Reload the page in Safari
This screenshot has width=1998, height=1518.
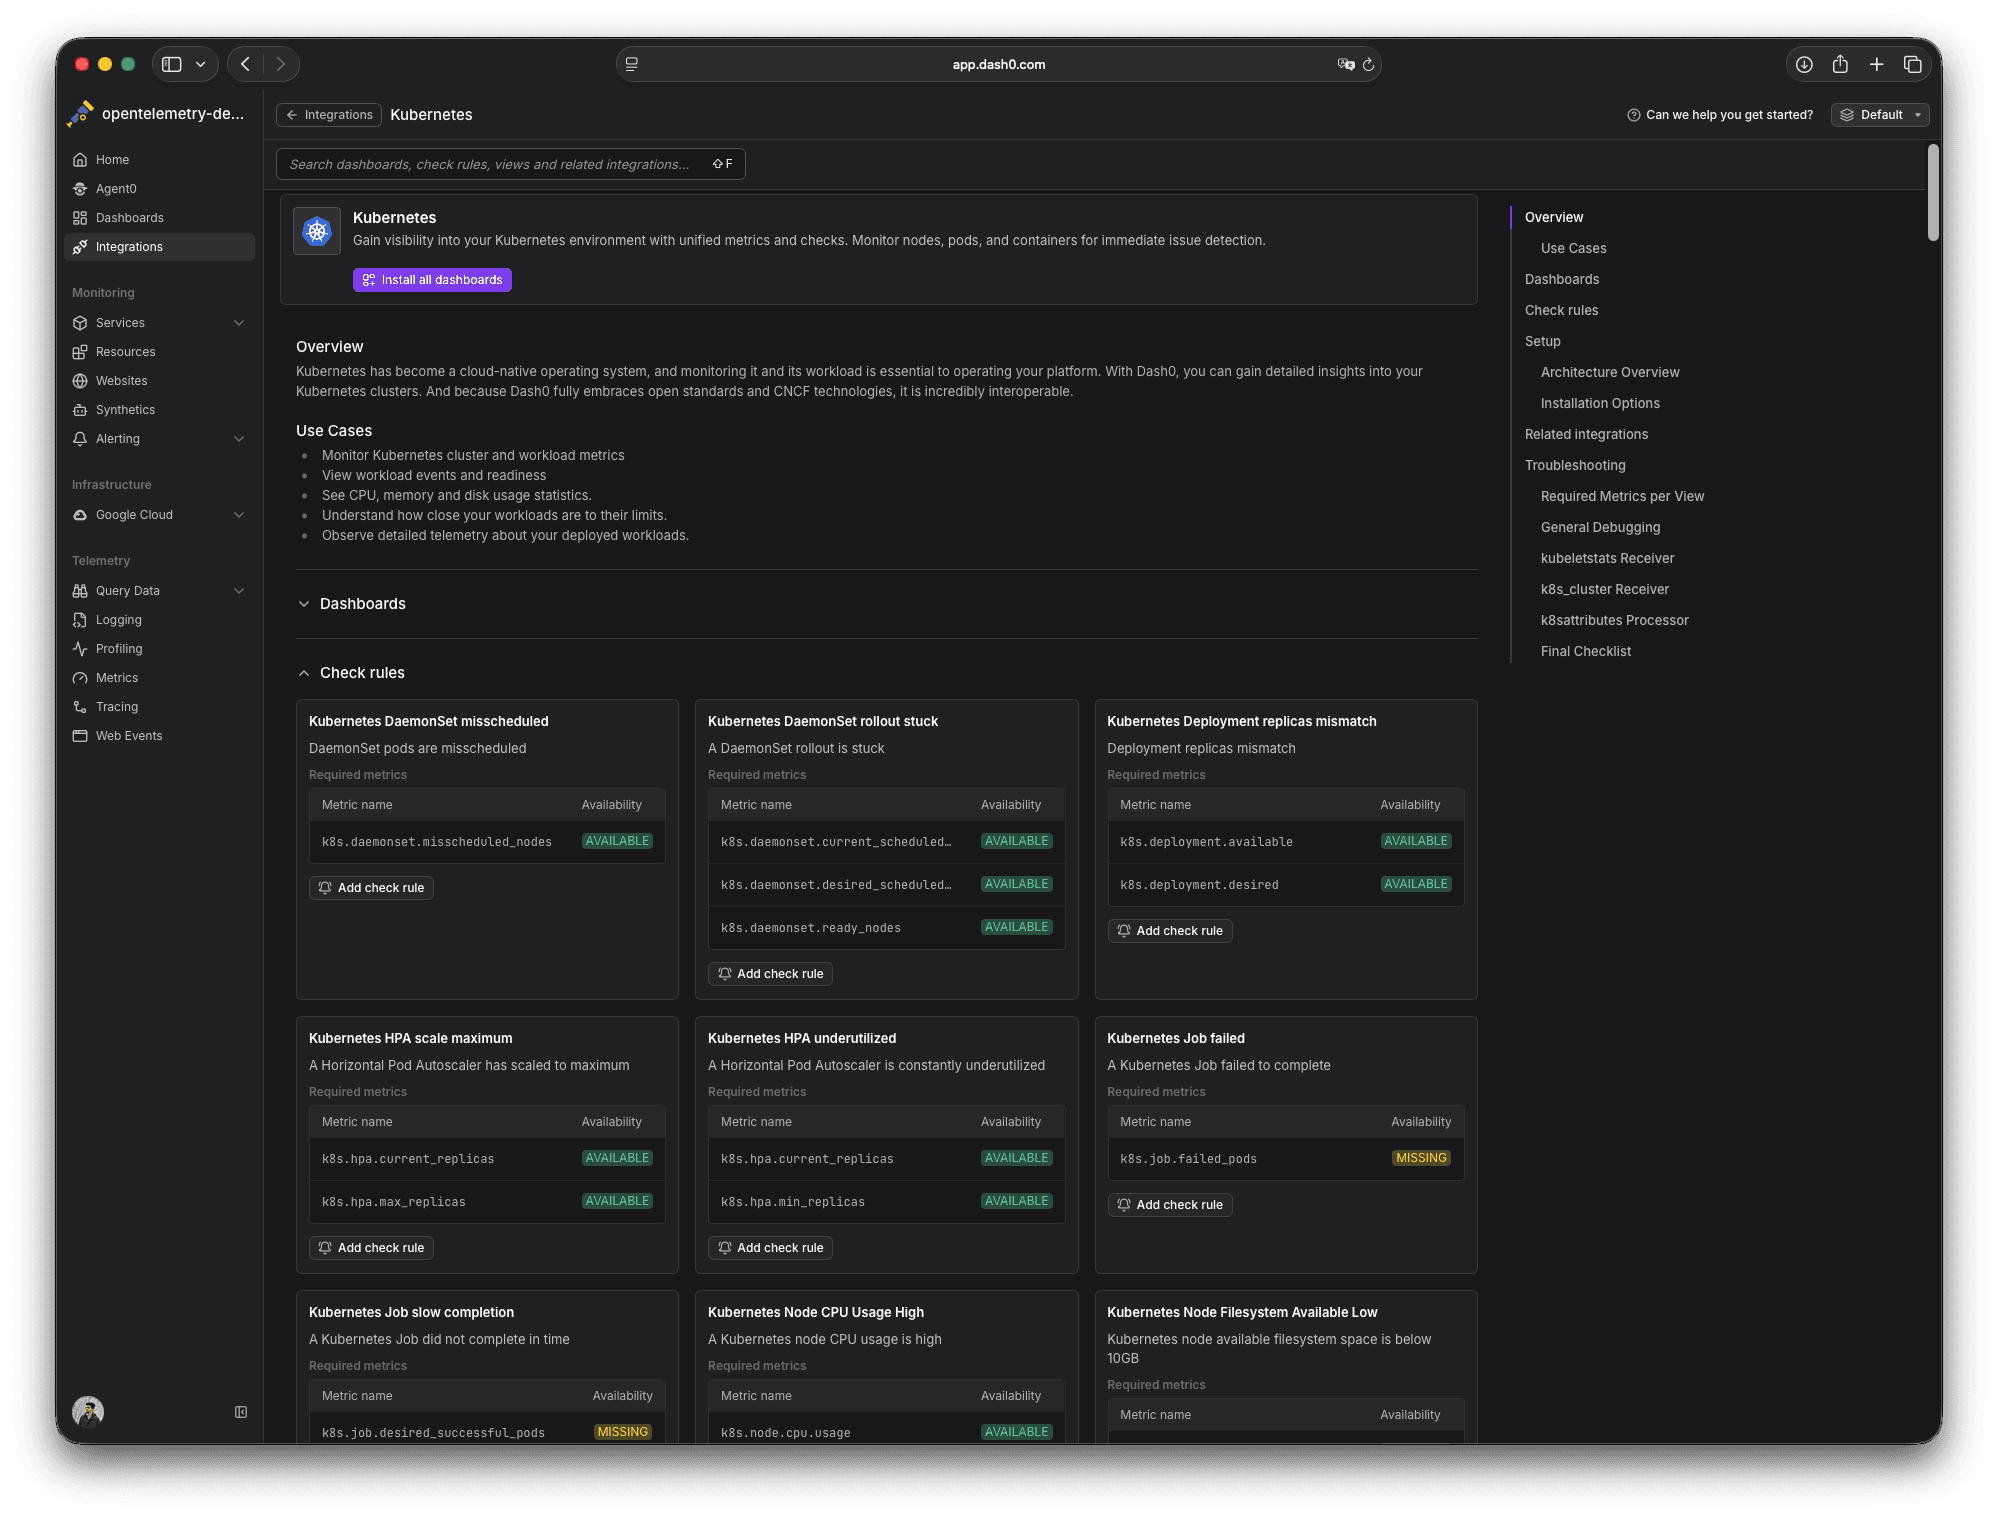[x=1369, y=64]
